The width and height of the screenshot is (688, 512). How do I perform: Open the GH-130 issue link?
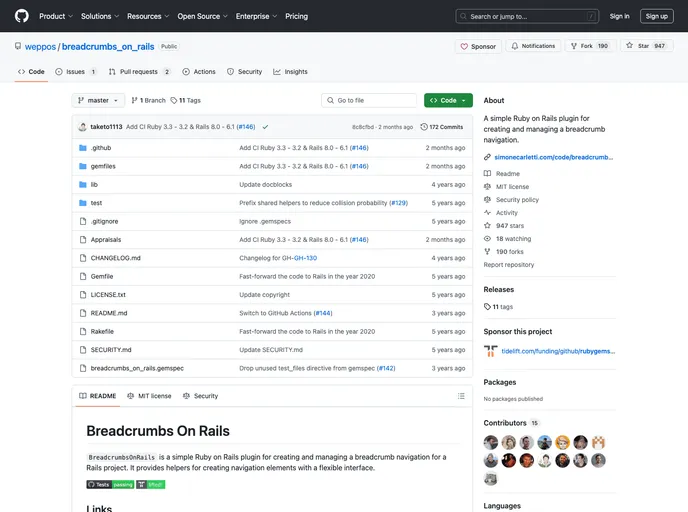click(x=305, y=258)
